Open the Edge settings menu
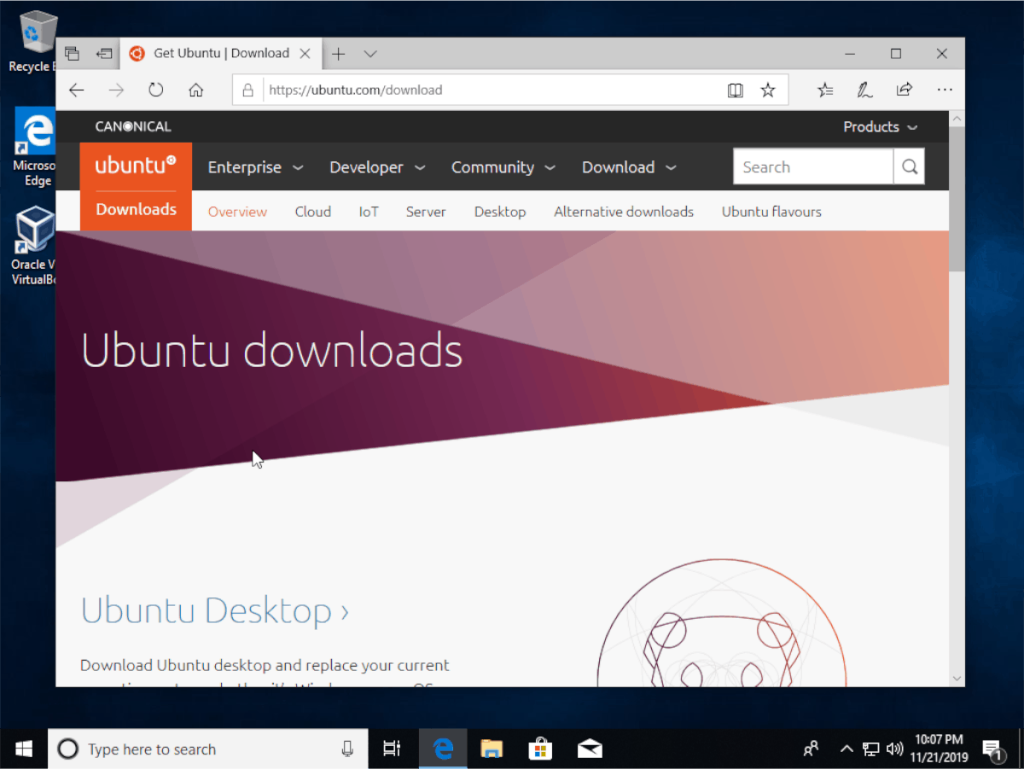1024x769 pixels. coord(944,89)
